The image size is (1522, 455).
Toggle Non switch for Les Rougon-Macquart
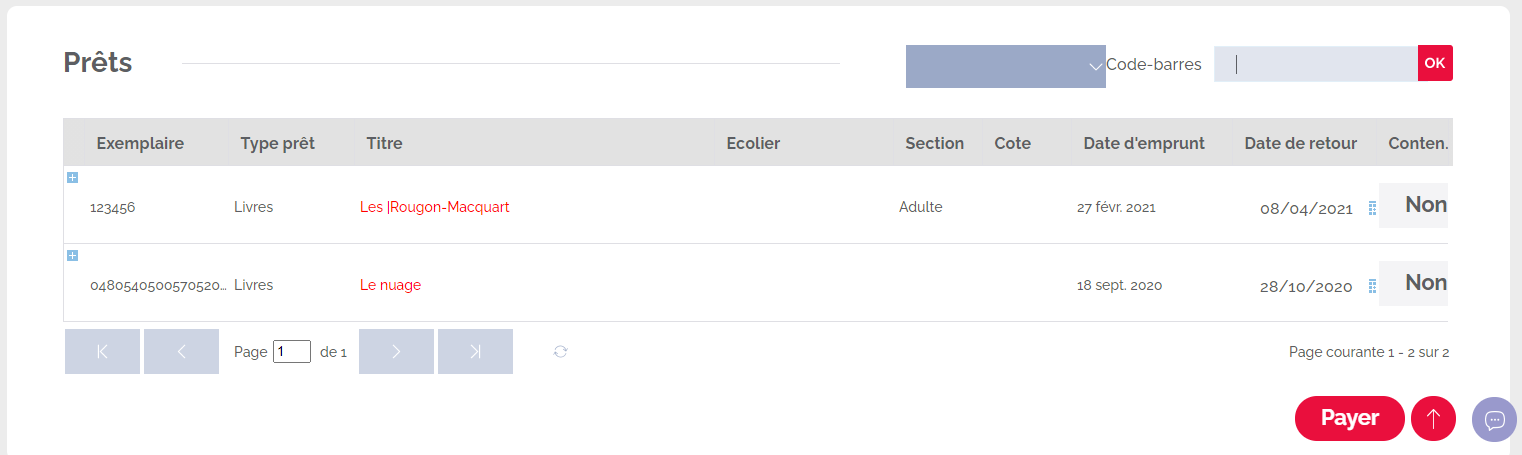tap(1414, 205)
